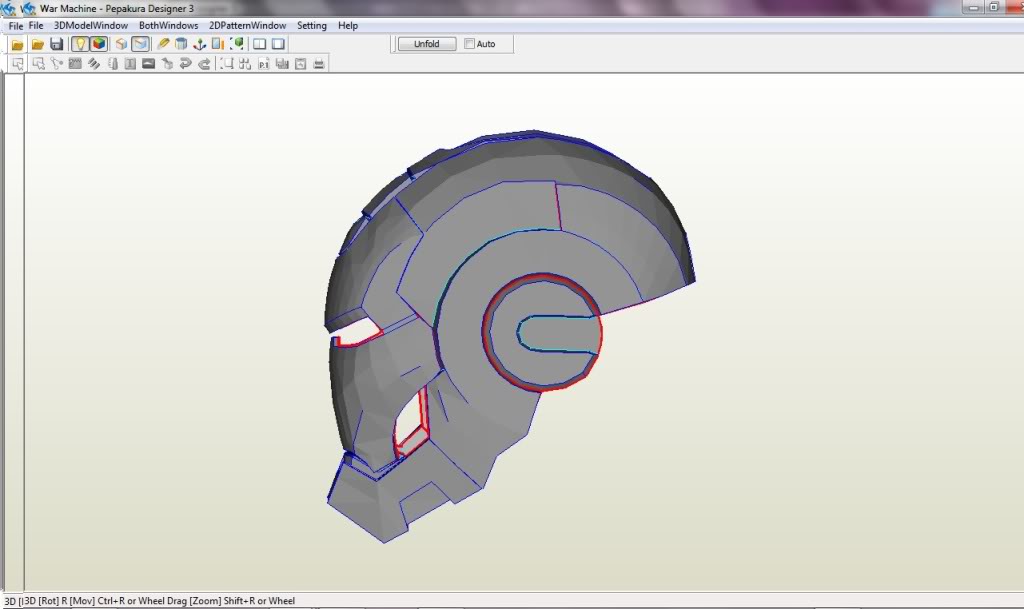
Task: Select the text 'T' tool icon
Action: [130, 63]
